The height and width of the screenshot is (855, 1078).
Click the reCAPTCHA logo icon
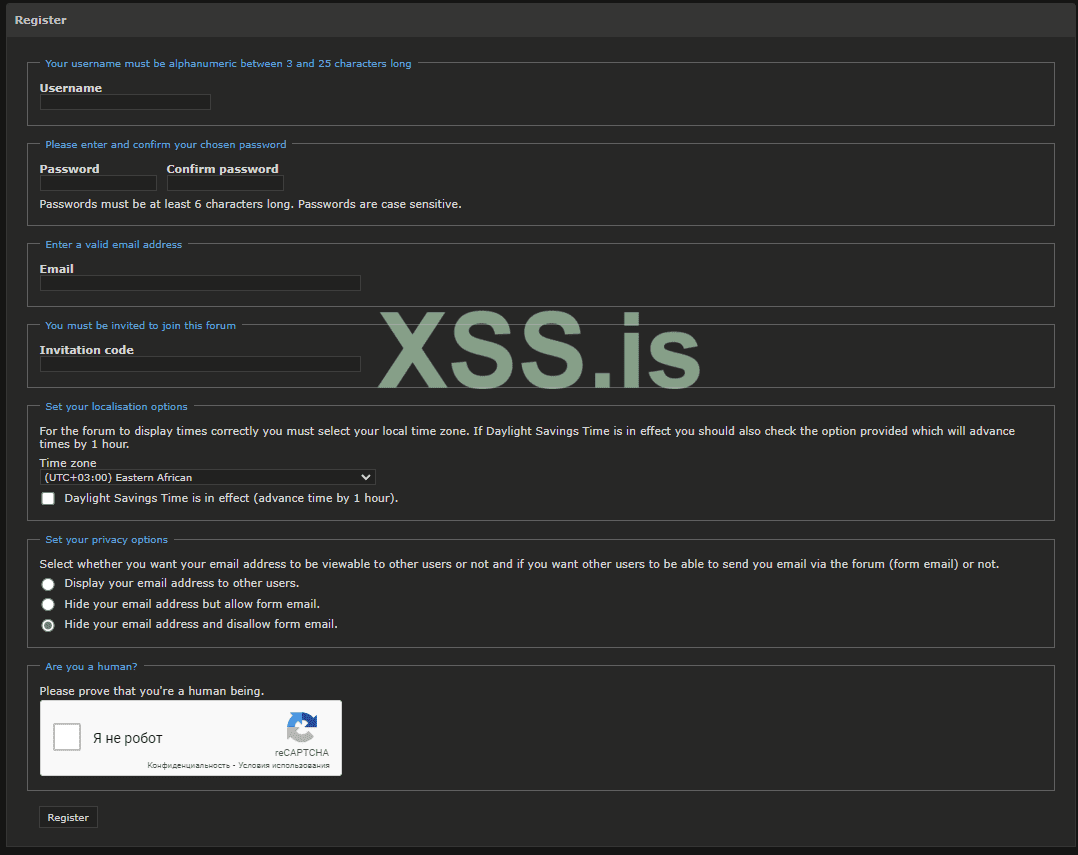click(302, 727)
